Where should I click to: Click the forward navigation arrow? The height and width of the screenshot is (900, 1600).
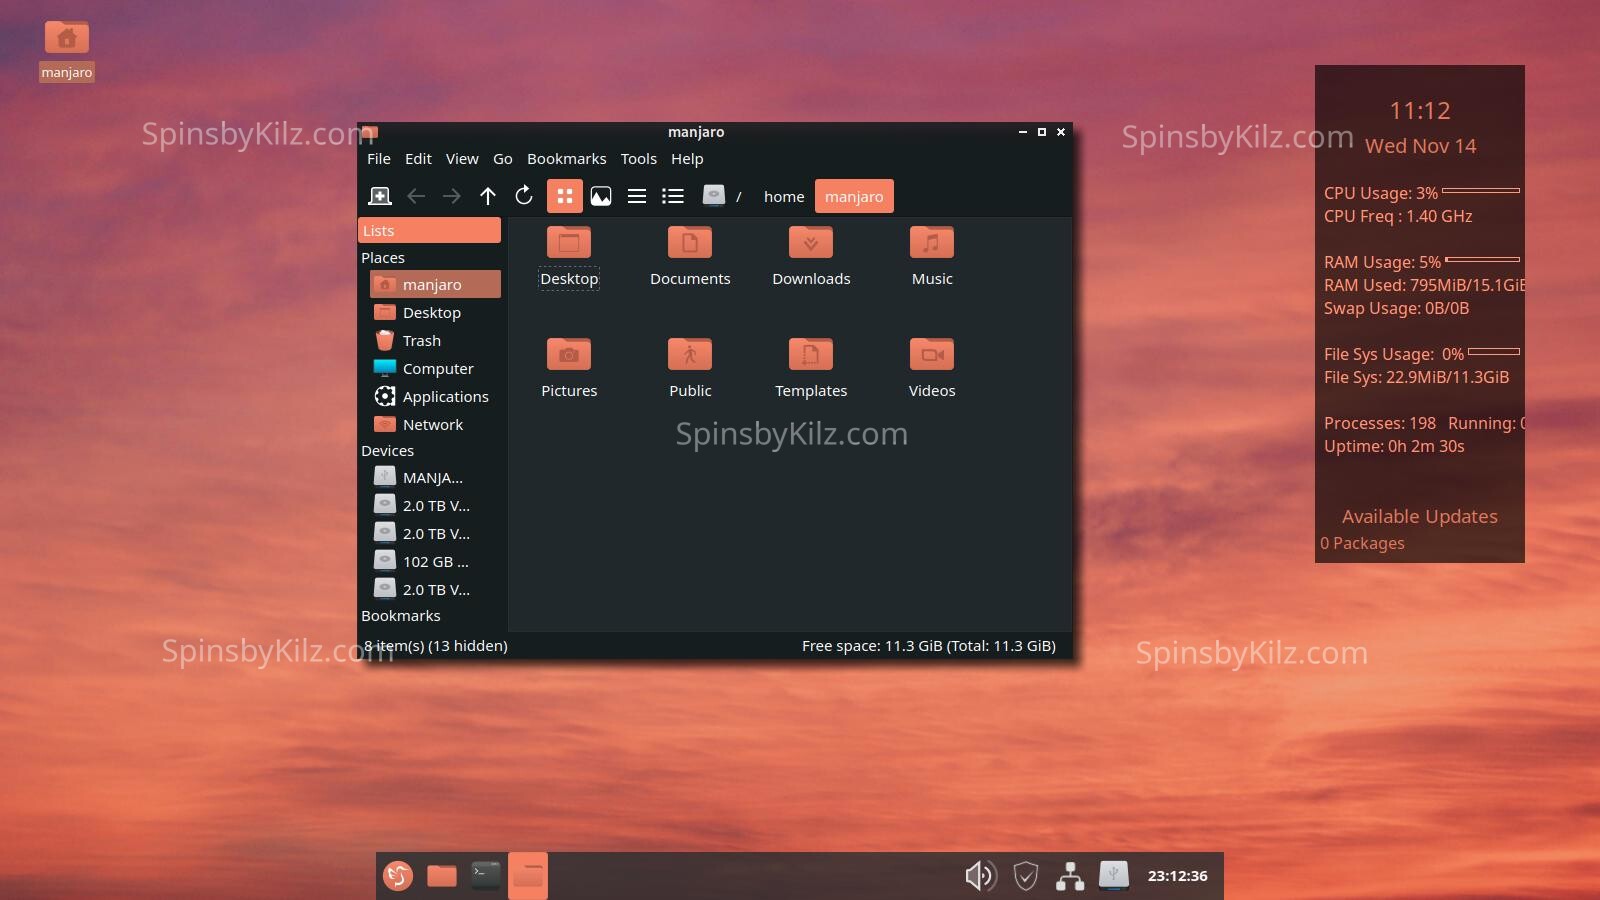coord(452,196)
